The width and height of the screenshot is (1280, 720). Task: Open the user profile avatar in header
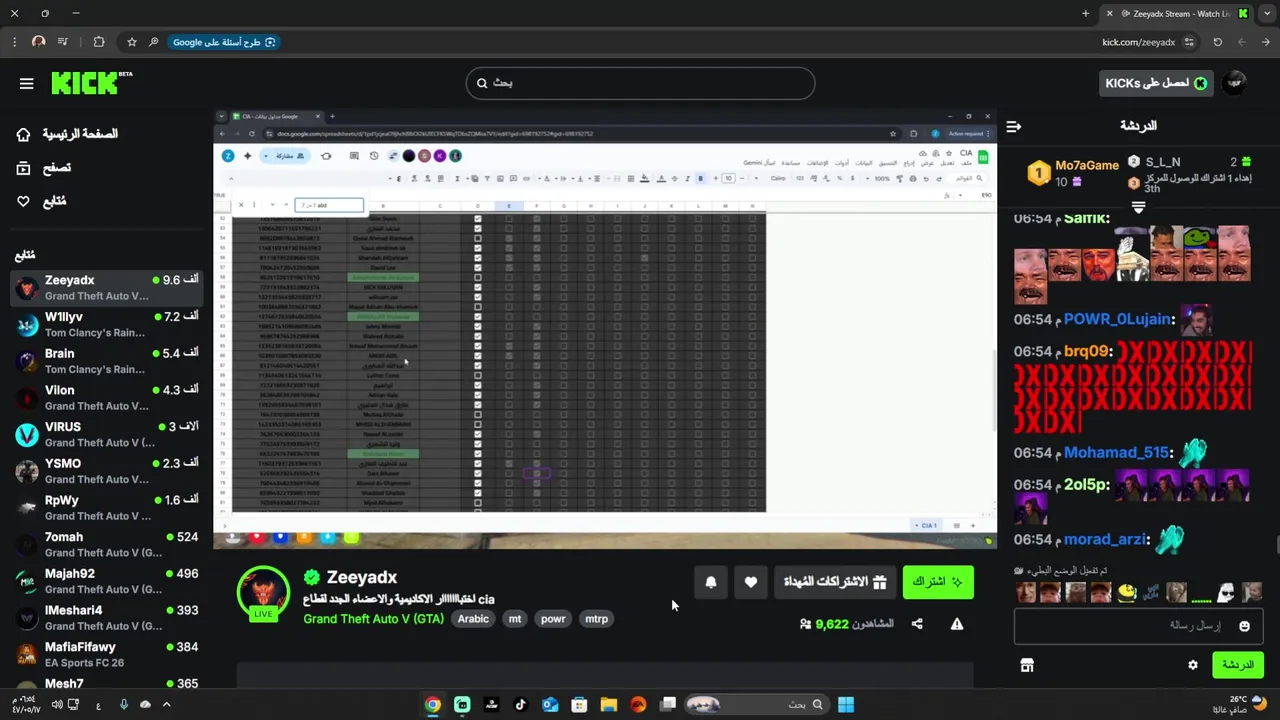1235,83
